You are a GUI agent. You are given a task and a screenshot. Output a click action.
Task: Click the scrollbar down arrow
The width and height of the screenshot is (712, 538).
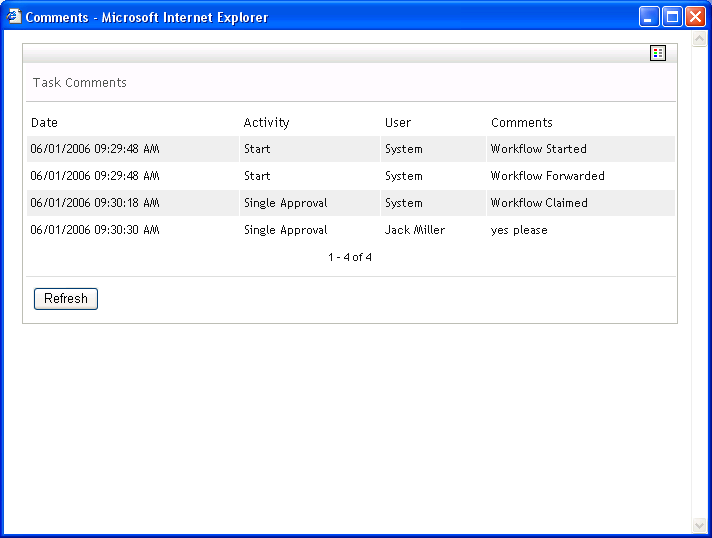(x=699, y=526)
